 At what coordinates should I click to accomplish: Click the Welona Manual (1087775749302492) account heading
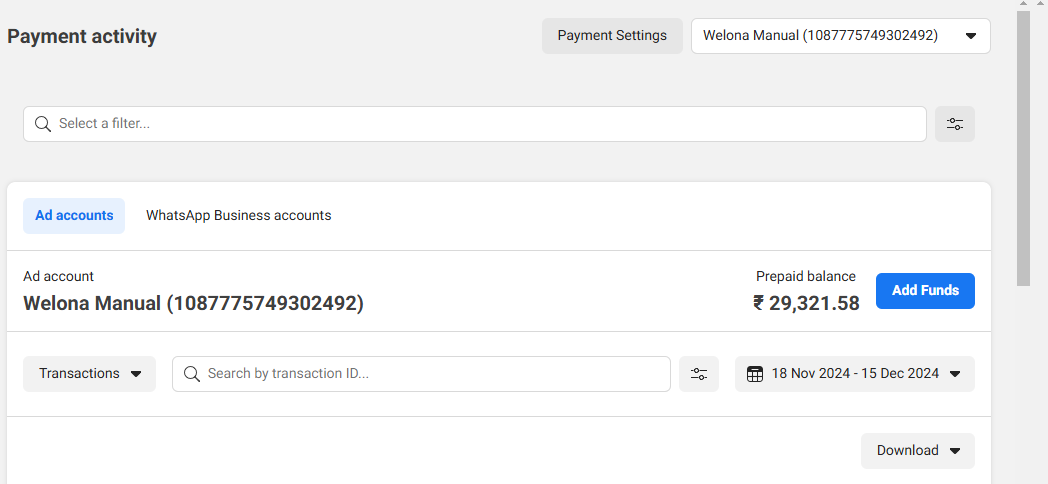tap(194, 303)
